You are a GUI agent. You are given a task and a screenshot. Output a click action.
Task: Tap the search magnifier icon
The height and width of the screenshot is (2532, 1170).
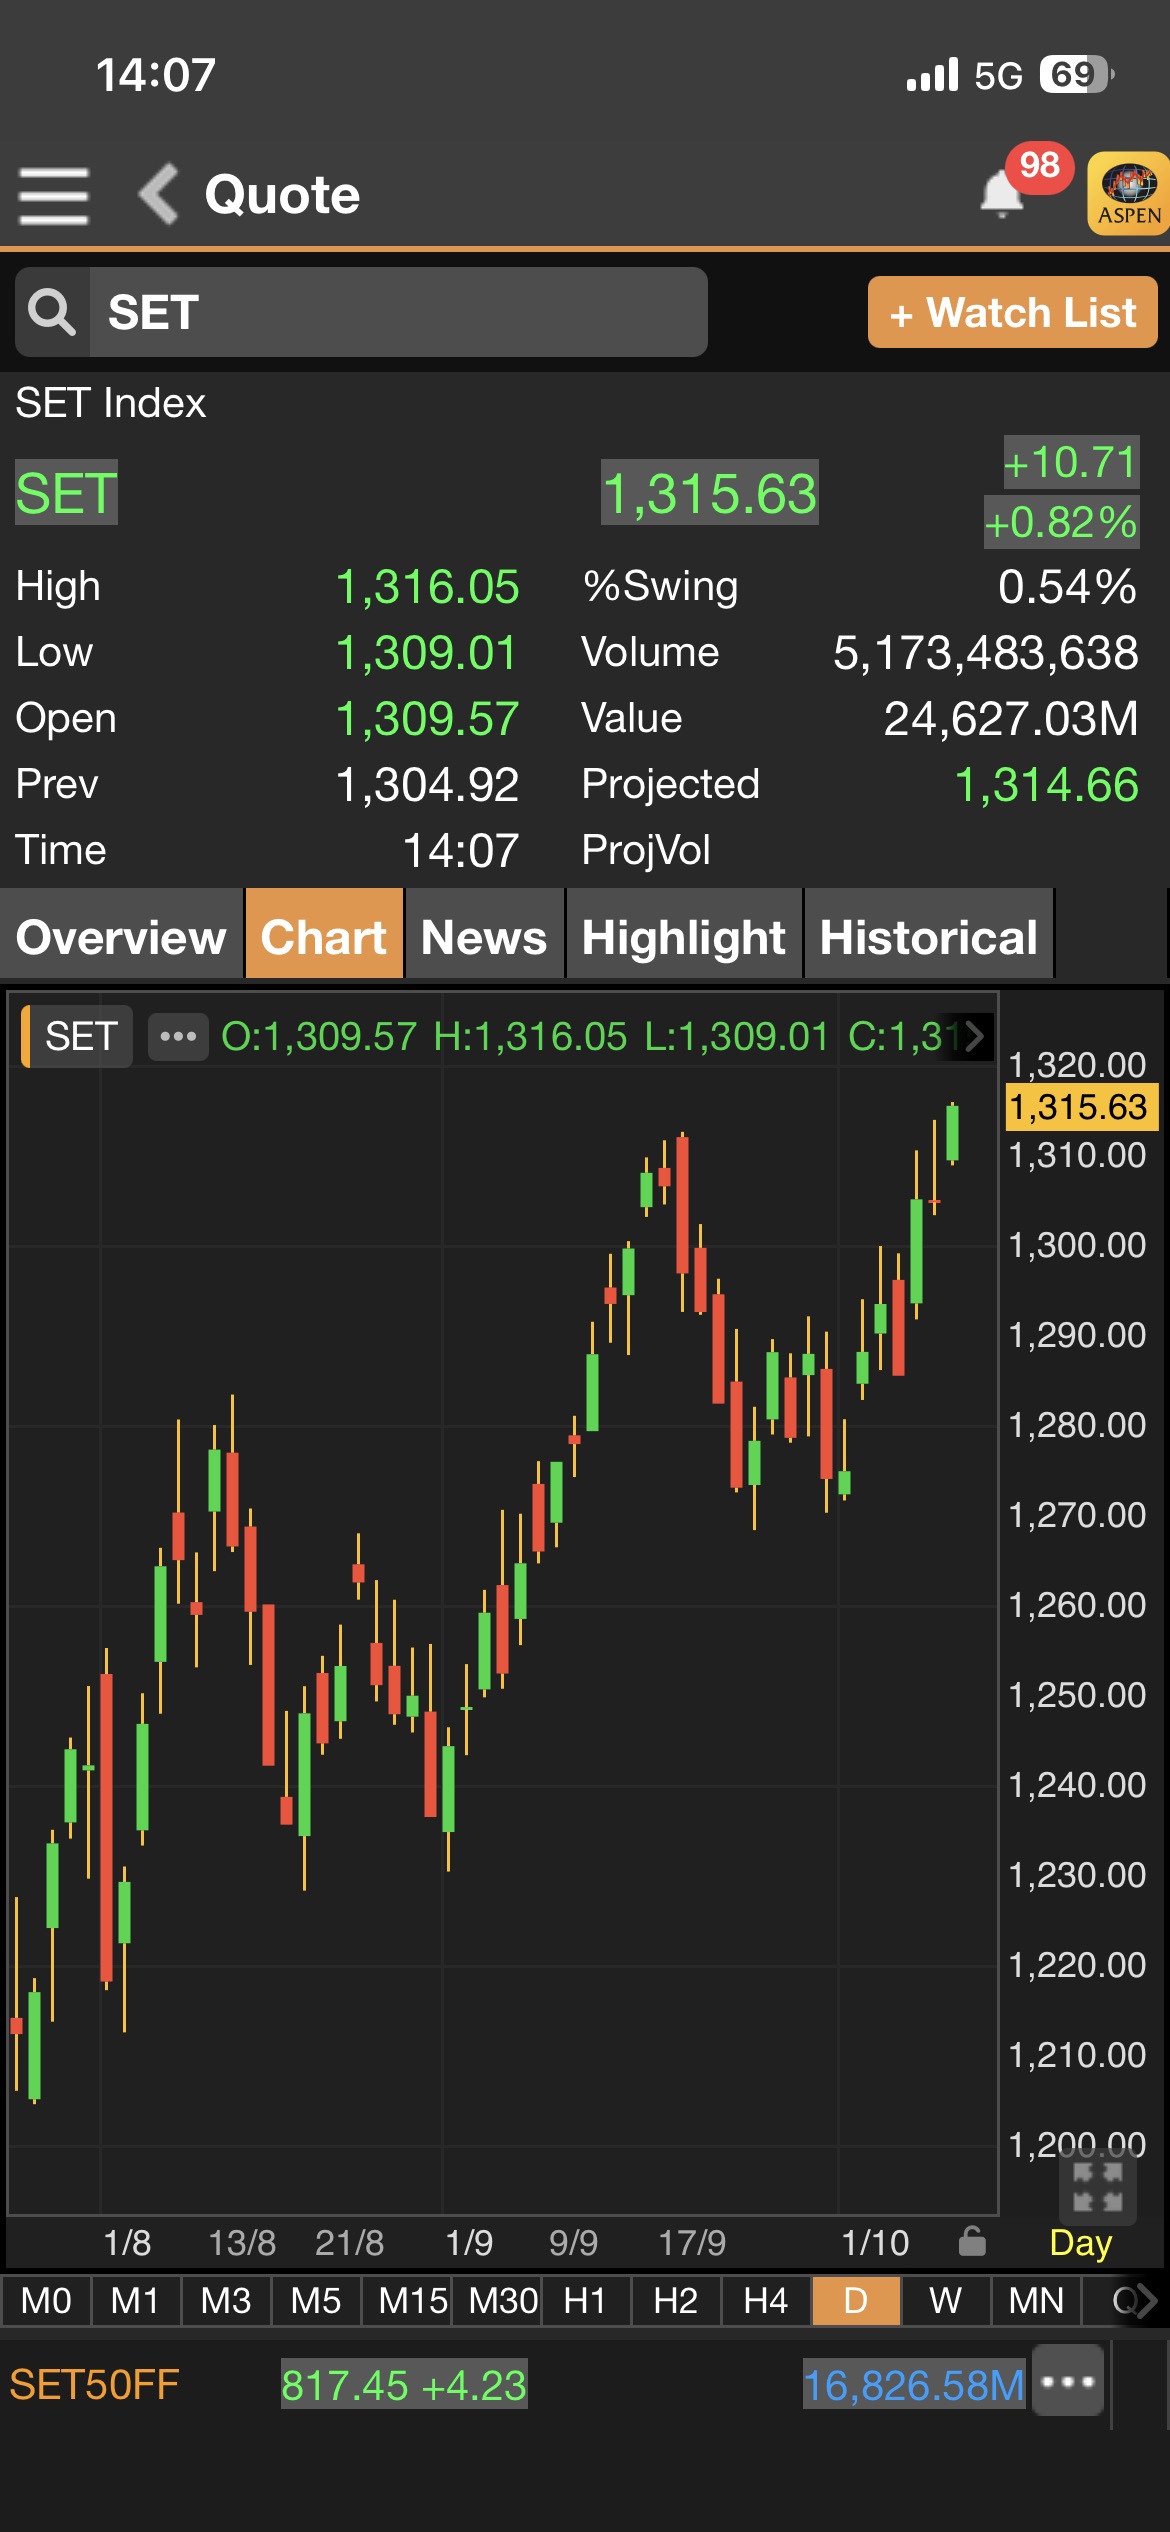click(52, 312)
